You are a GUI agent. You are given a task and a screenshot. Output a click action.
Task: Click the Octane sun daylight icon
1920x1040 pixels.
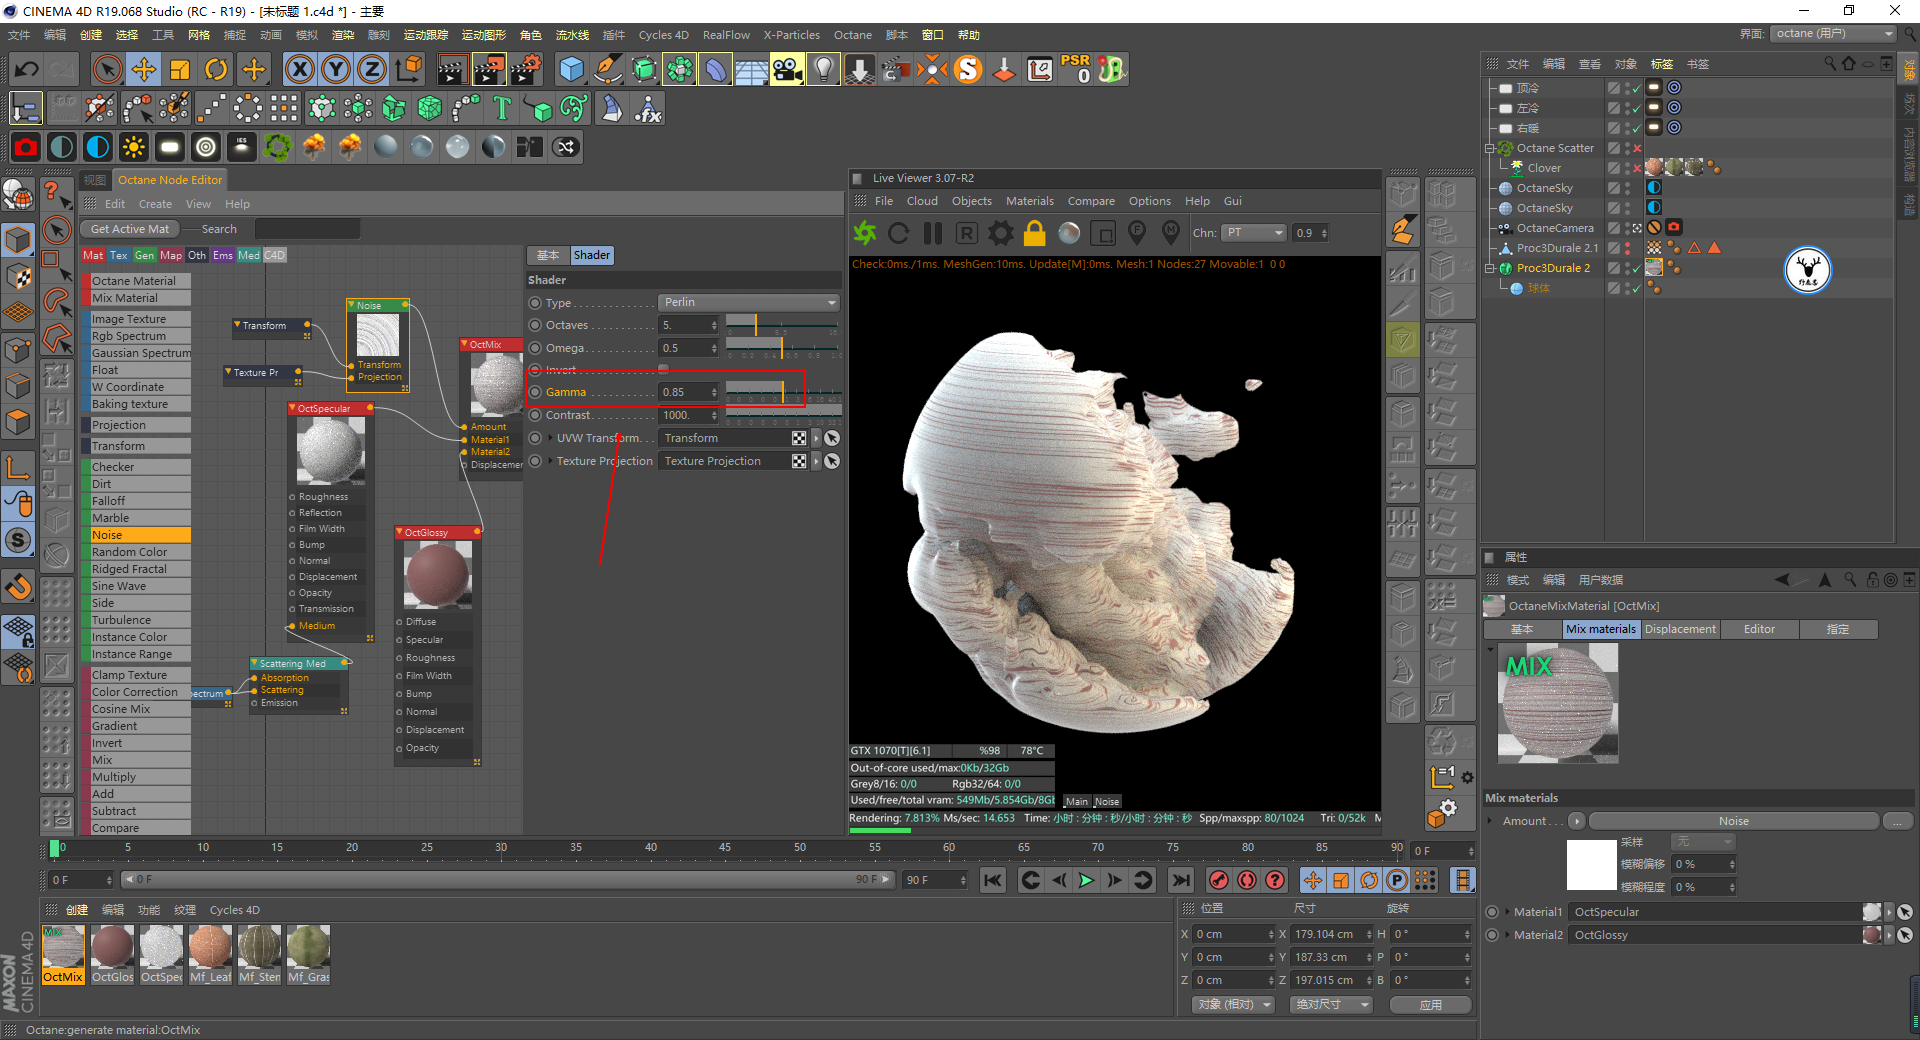pyautogui.click(x=133, y=147)
